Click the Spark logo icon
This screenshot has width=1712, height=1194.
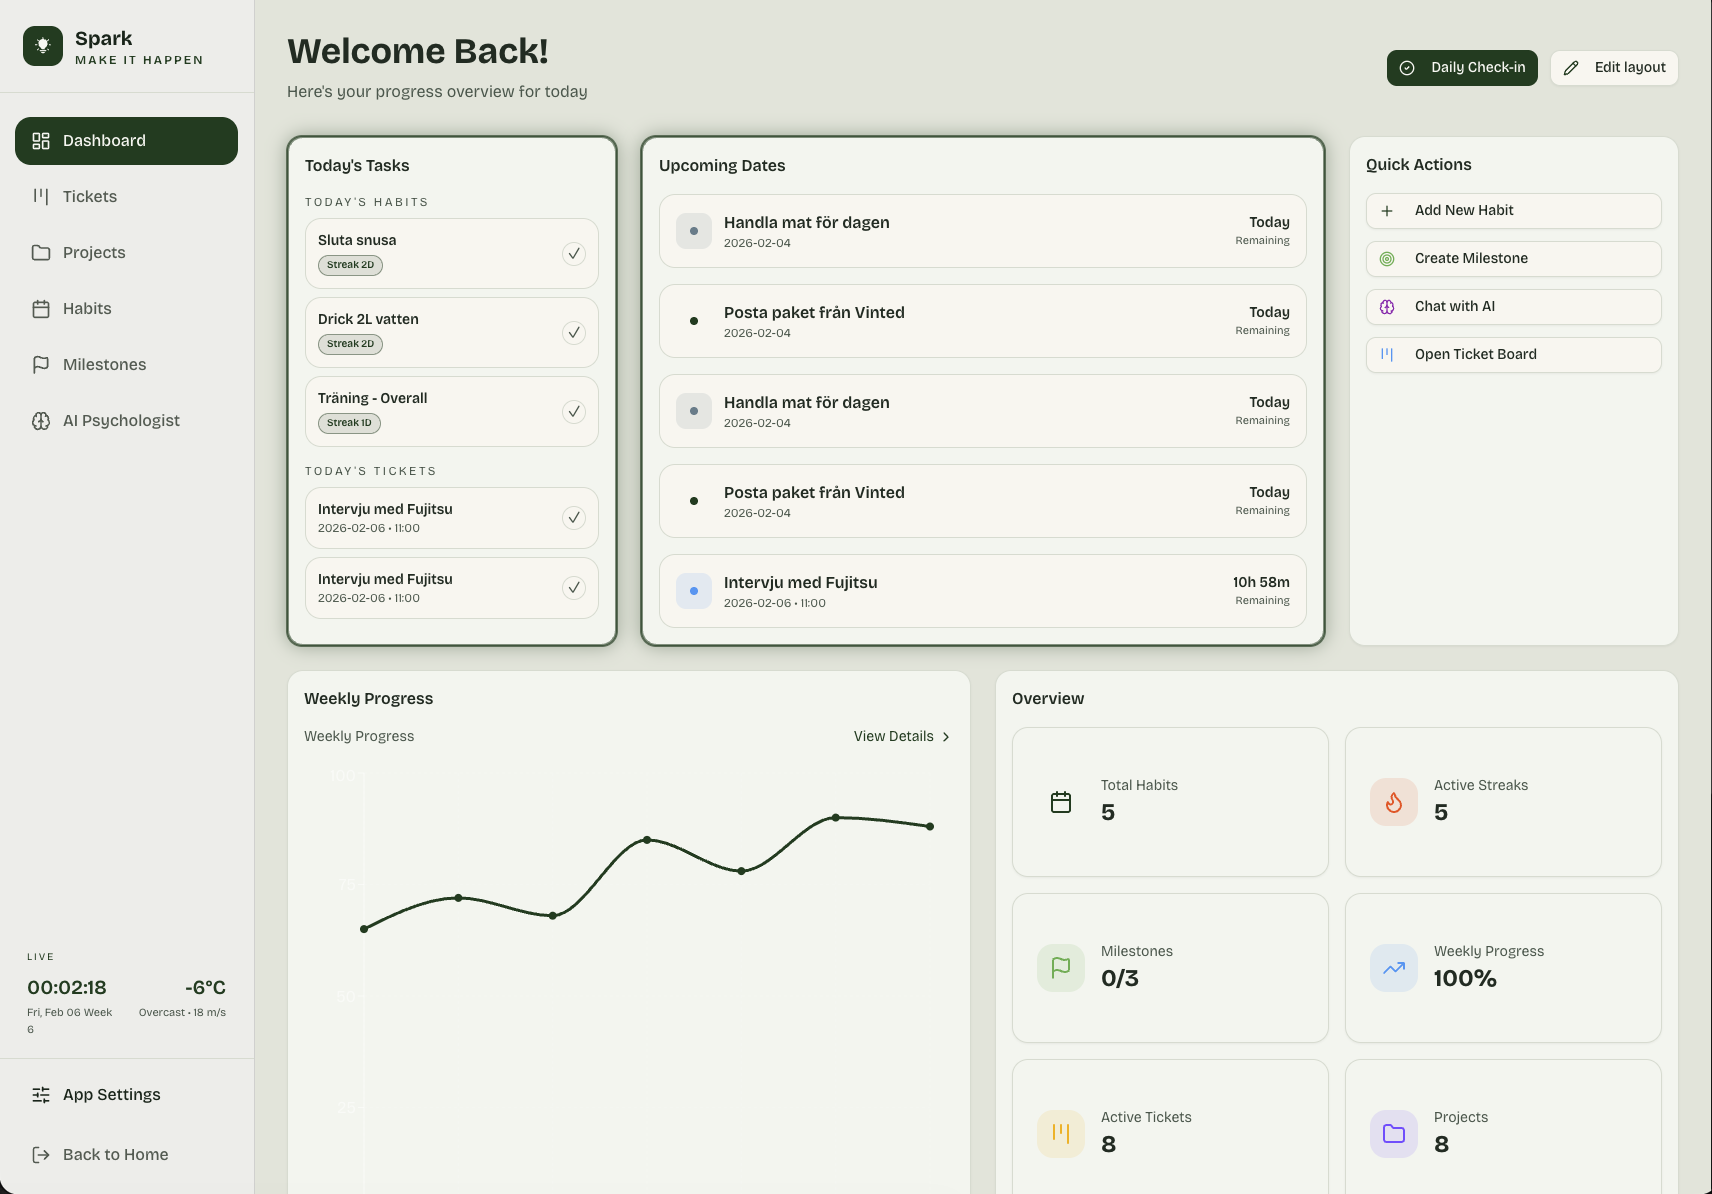tap(42, 44)
